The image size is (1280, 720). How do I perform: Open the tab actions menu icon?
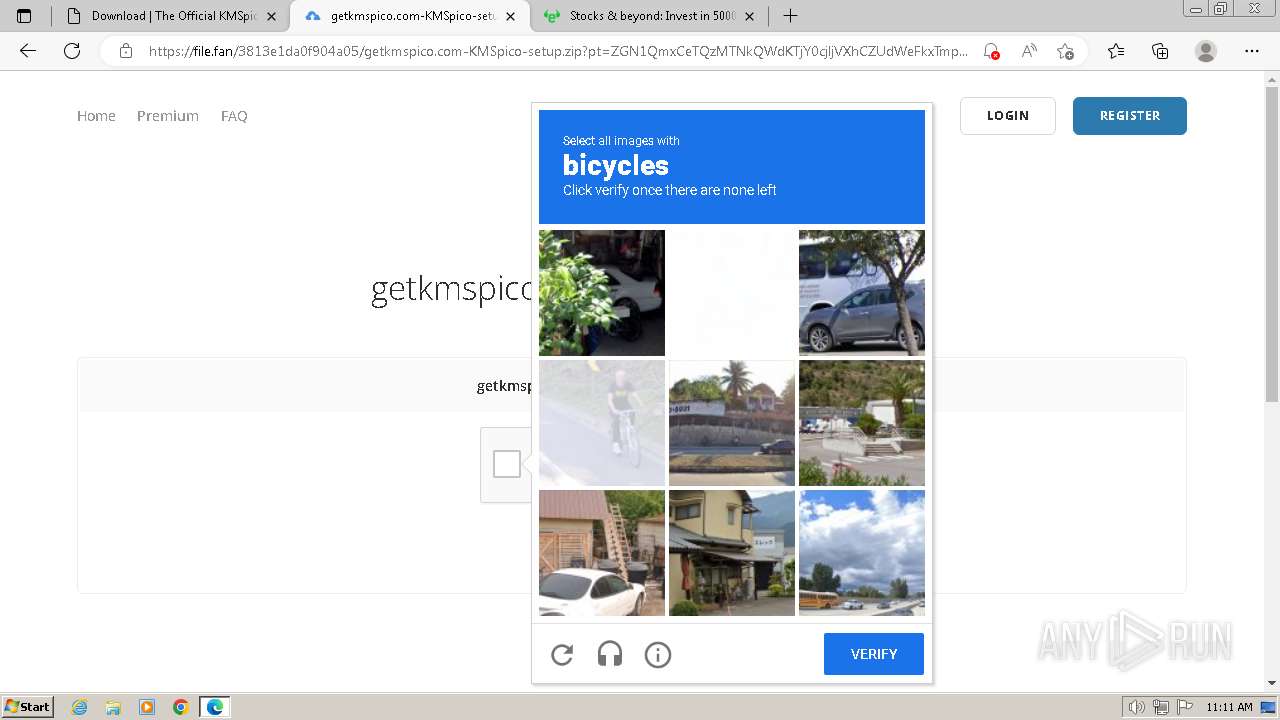tap(24, 16)
